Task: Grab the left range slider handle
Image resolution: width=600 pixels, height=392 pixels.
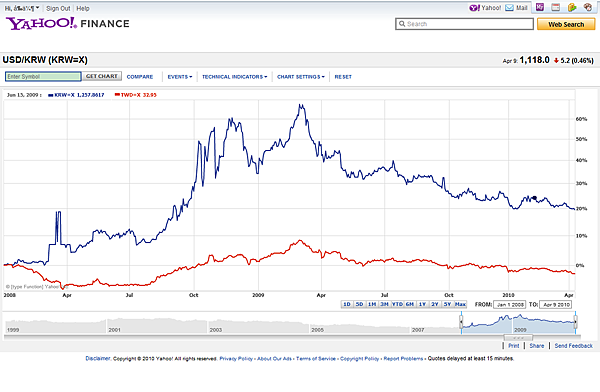Action: pos(461,323)
